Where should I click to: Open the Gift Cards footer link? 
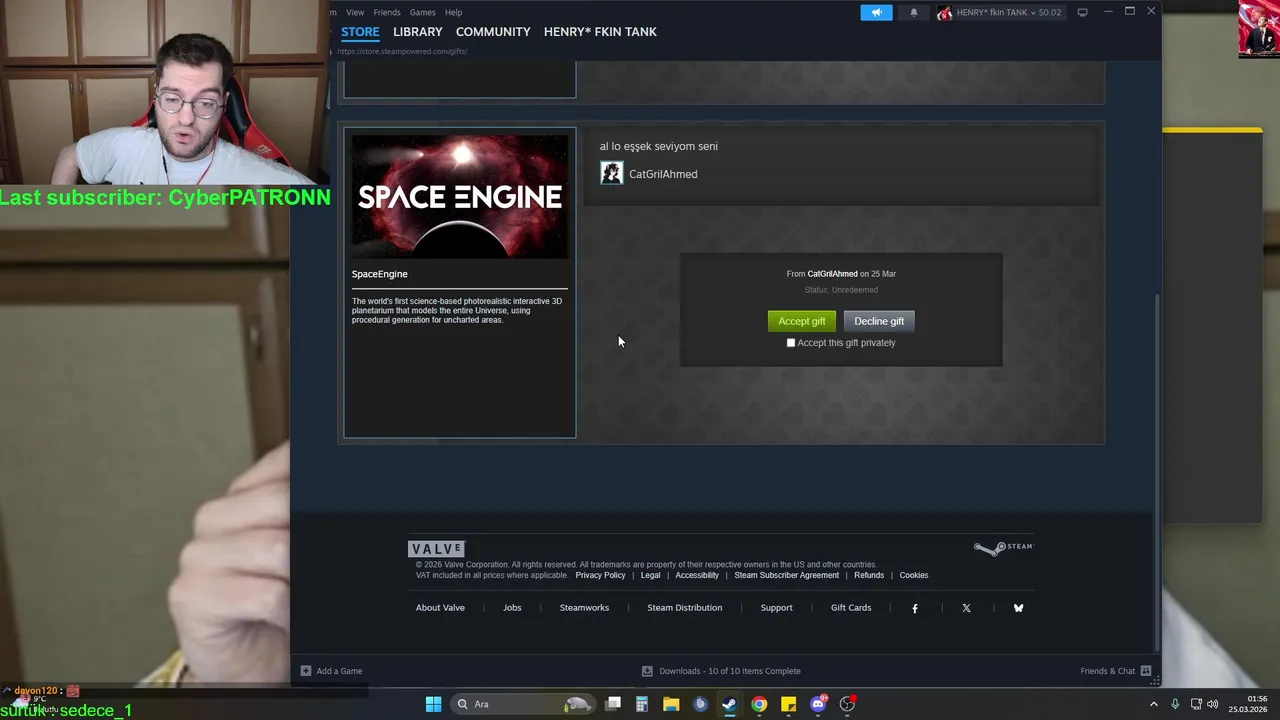pos(851,608)
